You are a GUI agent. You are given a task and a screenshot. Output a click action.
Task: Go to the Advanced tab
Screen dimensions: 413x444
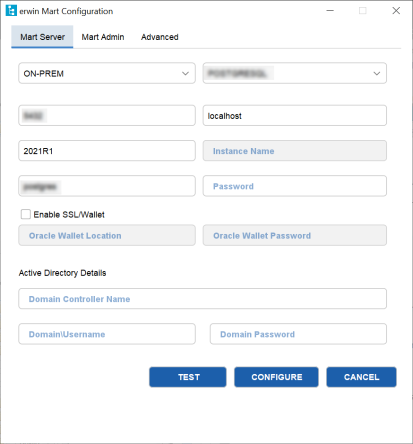160,37
